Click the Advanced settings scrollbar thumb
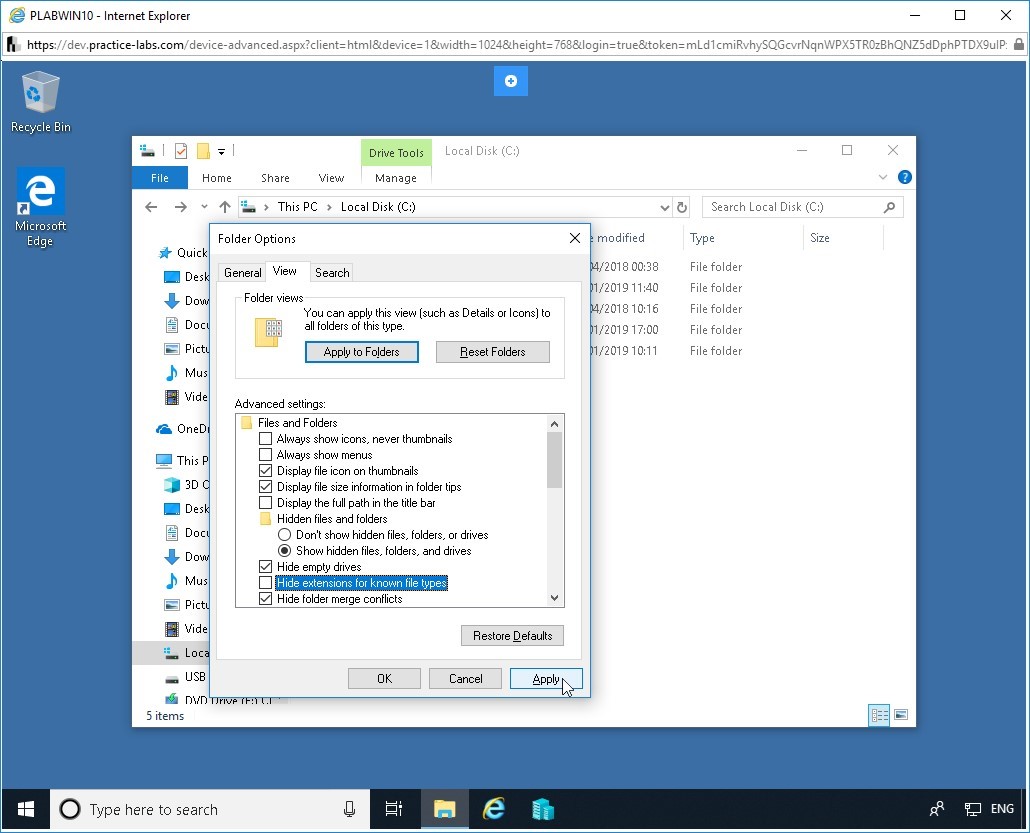Screen dimensions: 1030x833 tap(554, 460)
